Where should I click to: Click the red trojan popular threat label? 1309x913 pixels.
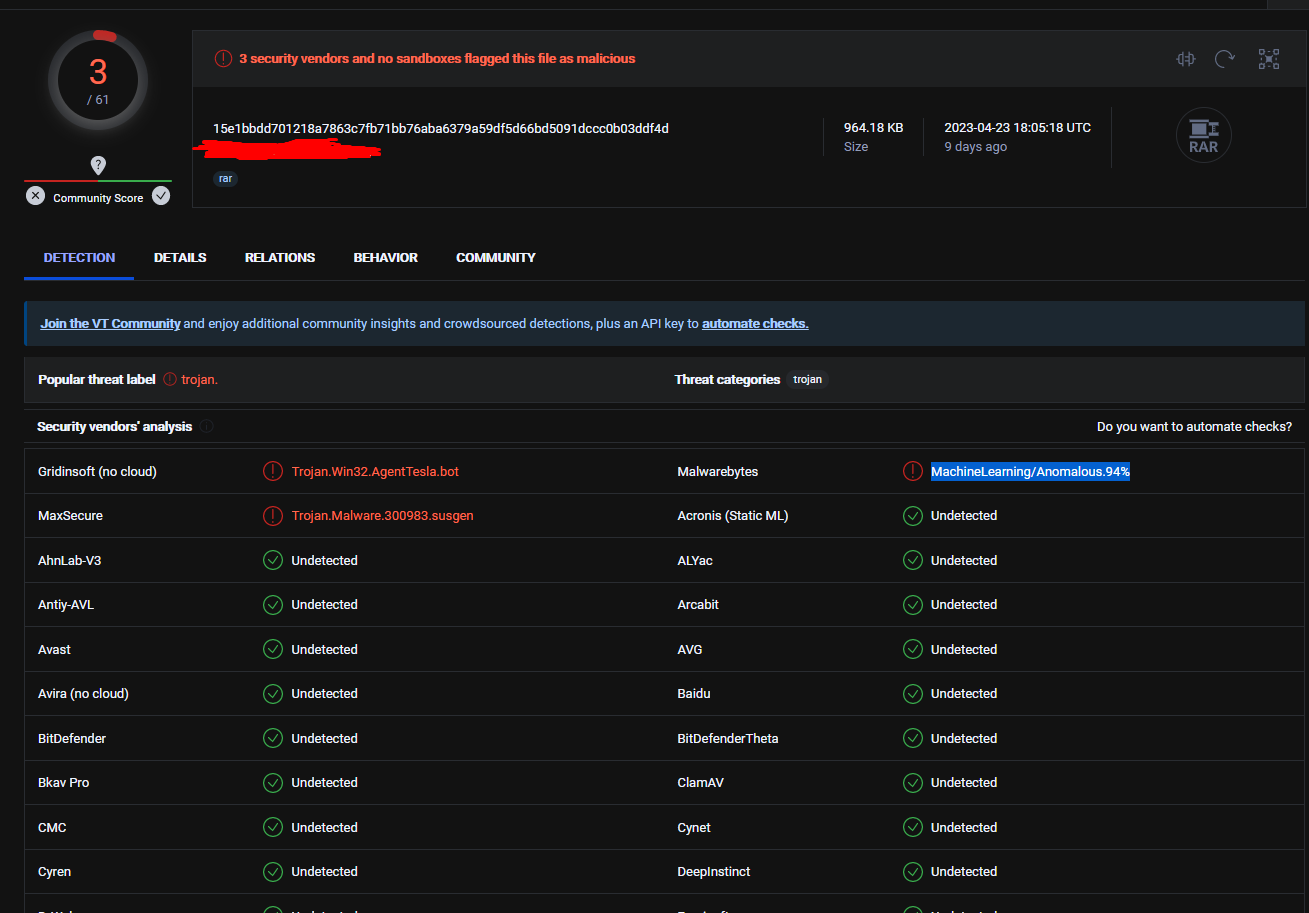pyautogui.click(x=199, y=380)
